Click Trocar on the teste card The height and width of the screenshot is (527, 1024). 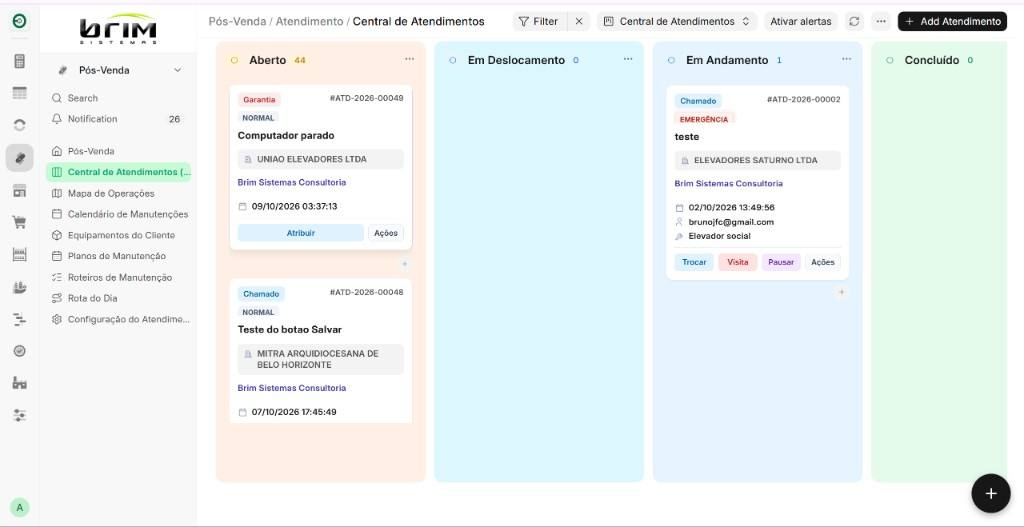pos(694,263)
